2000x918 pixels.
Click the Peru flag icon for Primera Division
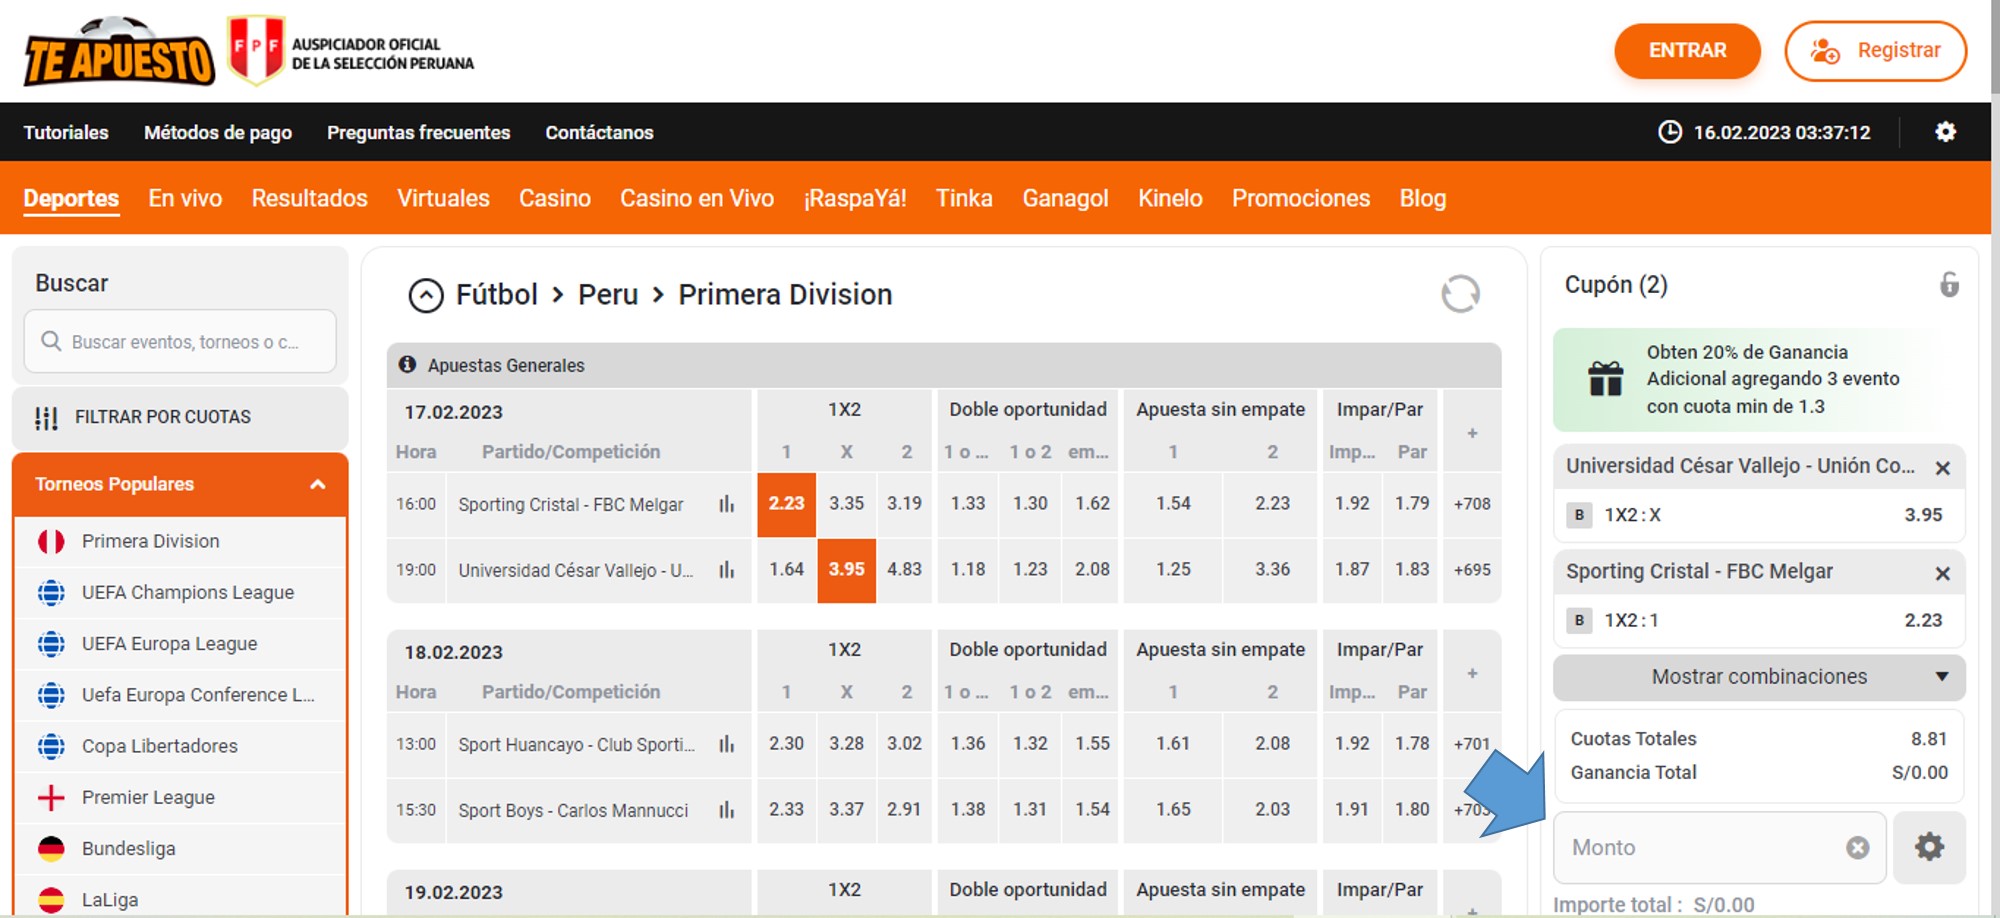tap(51, 542)
